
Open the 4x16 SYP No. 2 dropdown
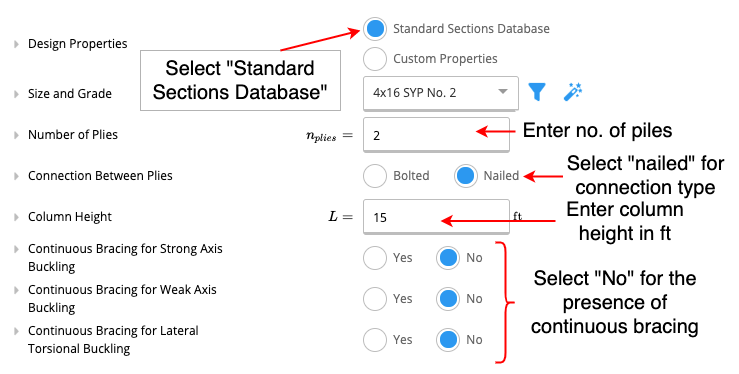point(441,93)
